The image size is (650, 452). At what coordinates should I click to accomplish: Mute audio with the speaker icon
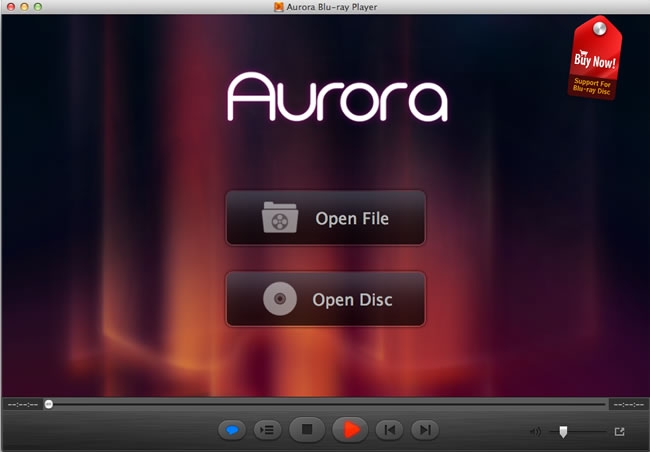coord(535,431)
